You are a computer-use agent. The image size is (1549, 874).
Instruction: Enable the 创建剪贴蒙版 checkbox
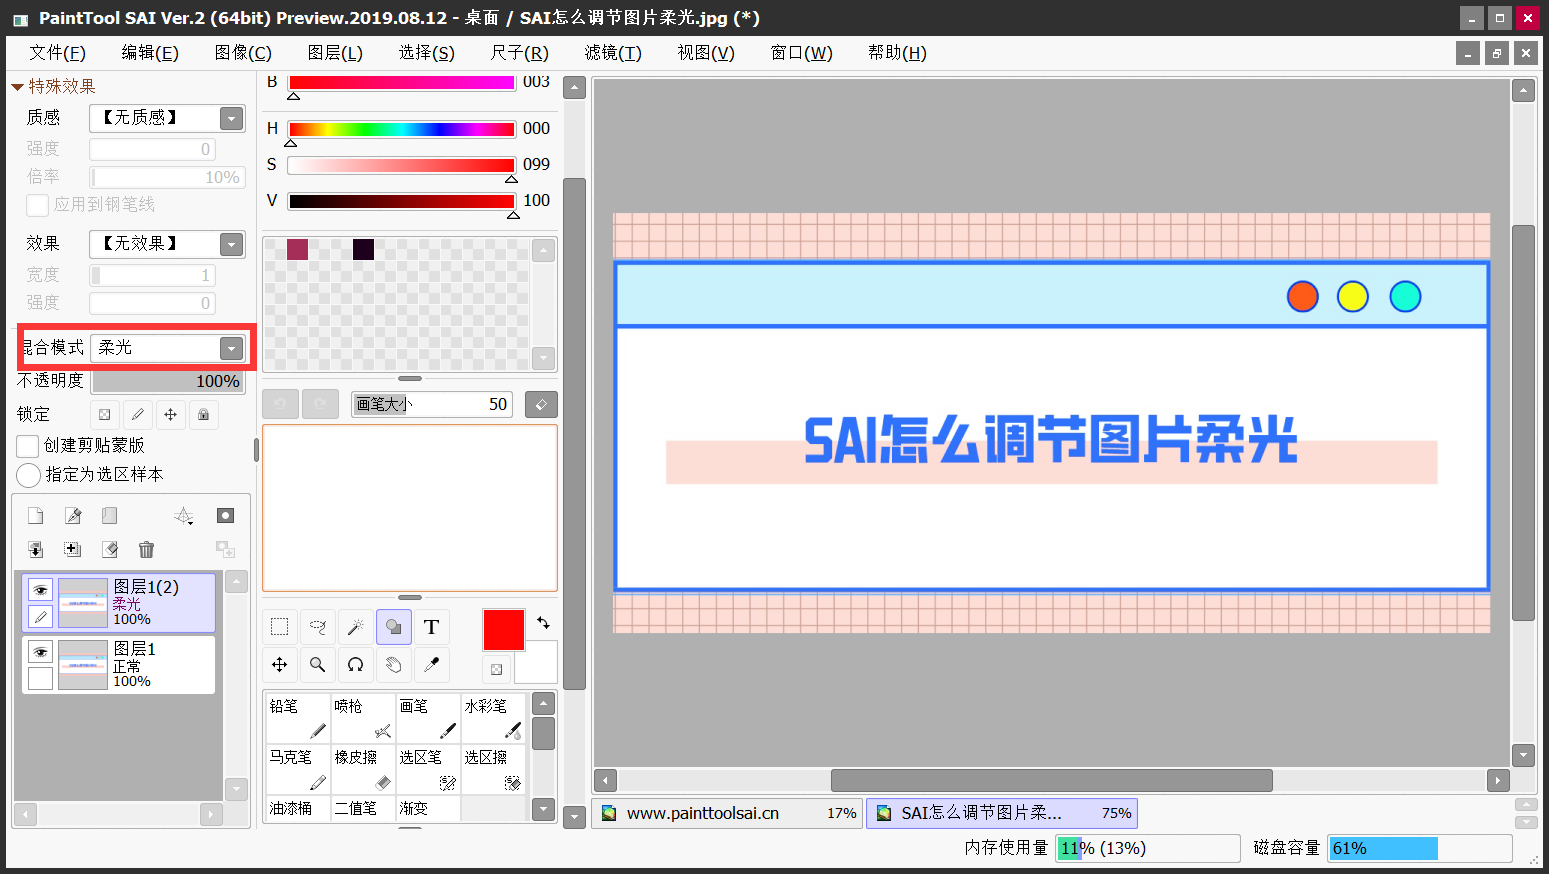tap(28, 446)
